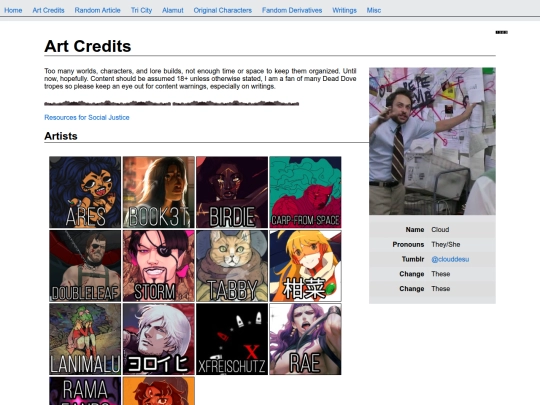Click the 'Pronouns' label in the infobox

click(408, 245)
